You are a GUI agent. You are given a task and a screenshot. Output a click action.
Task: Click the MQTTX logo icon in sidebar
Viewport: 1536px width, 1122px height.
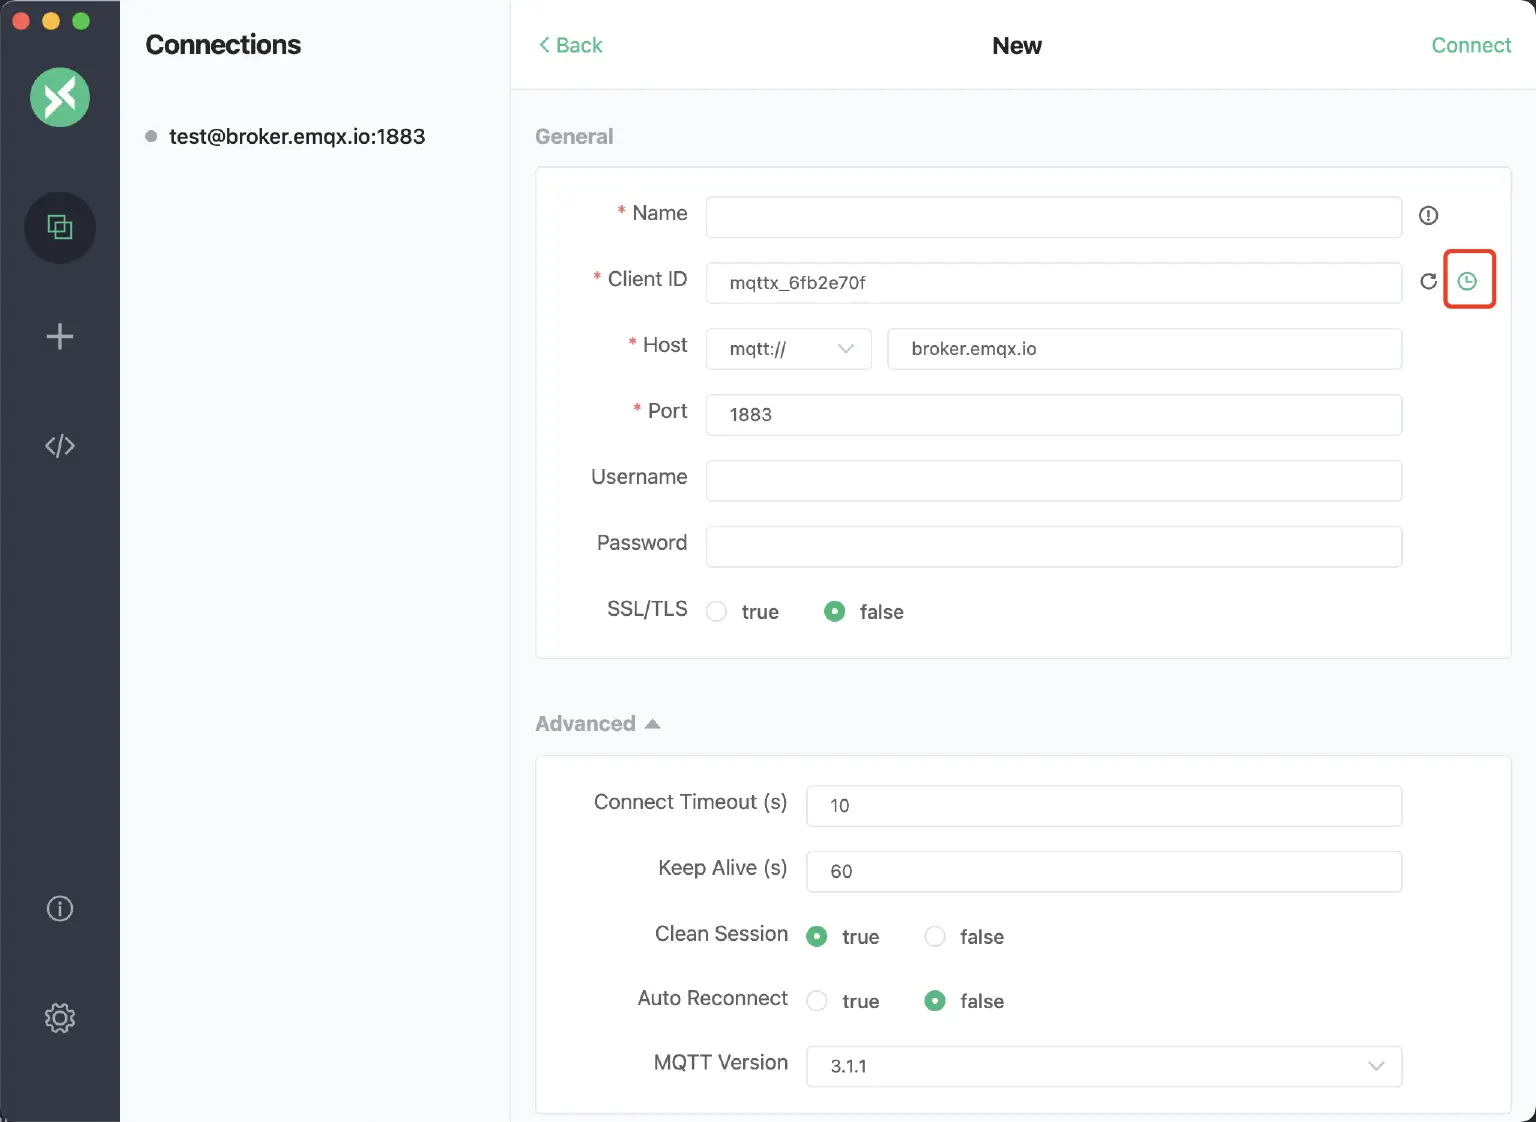click(60, 97)
